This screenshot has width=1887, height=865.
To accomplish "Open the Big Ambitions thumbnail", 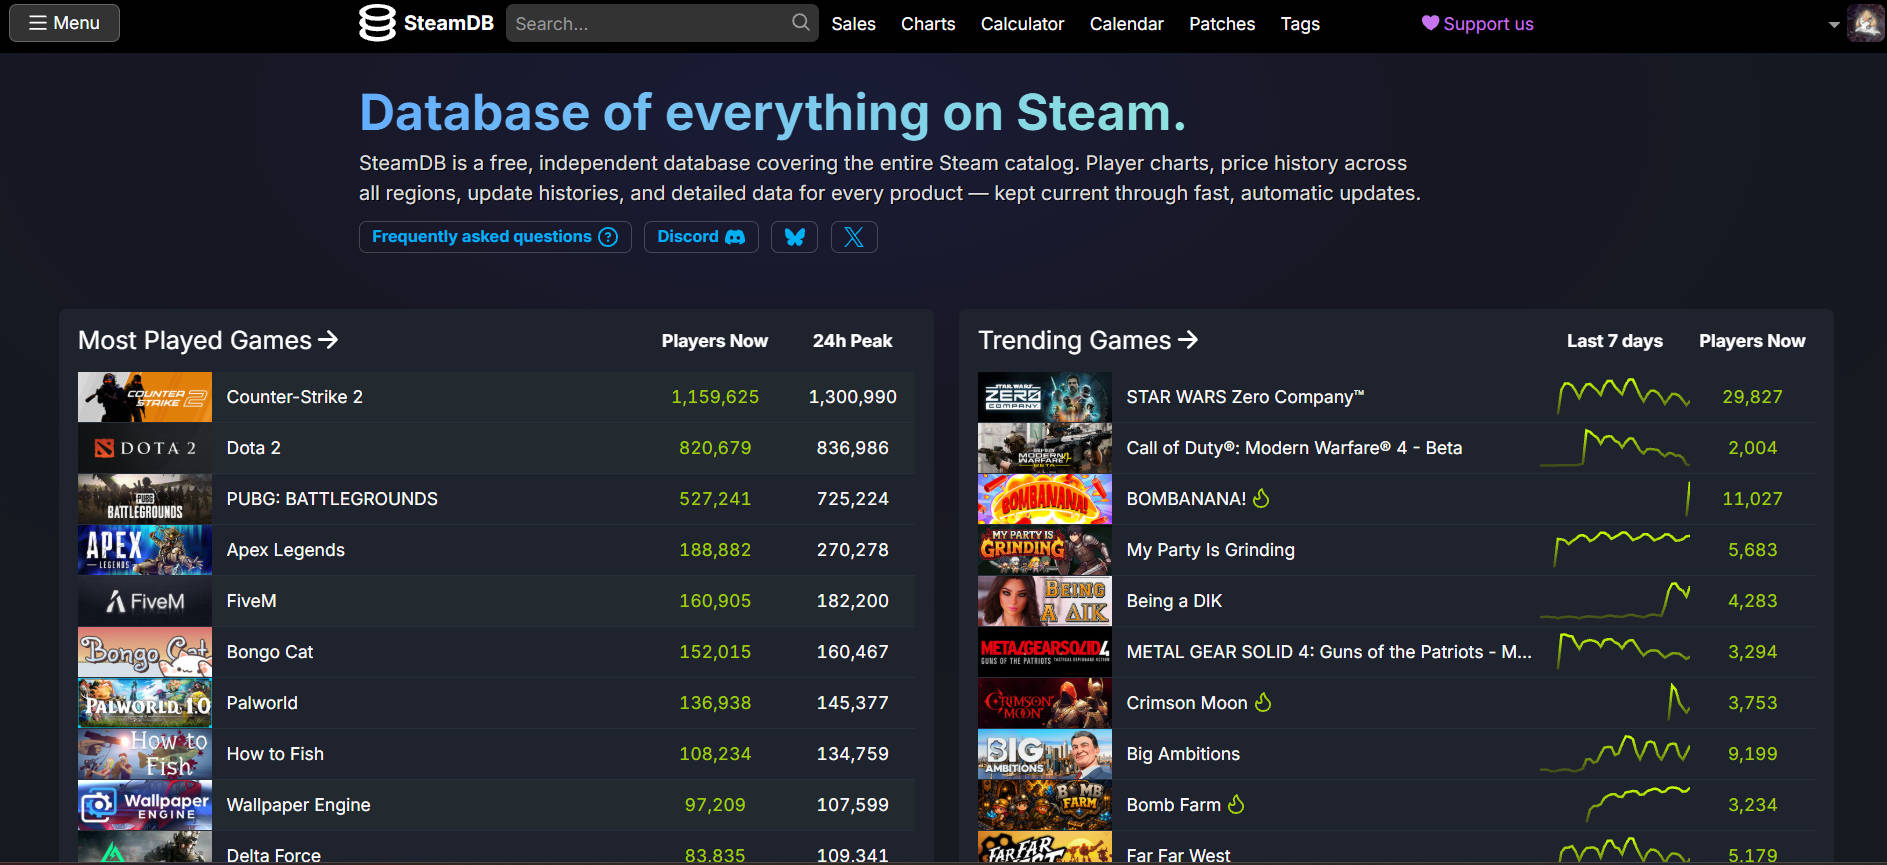I will (x=1045, y=754).
